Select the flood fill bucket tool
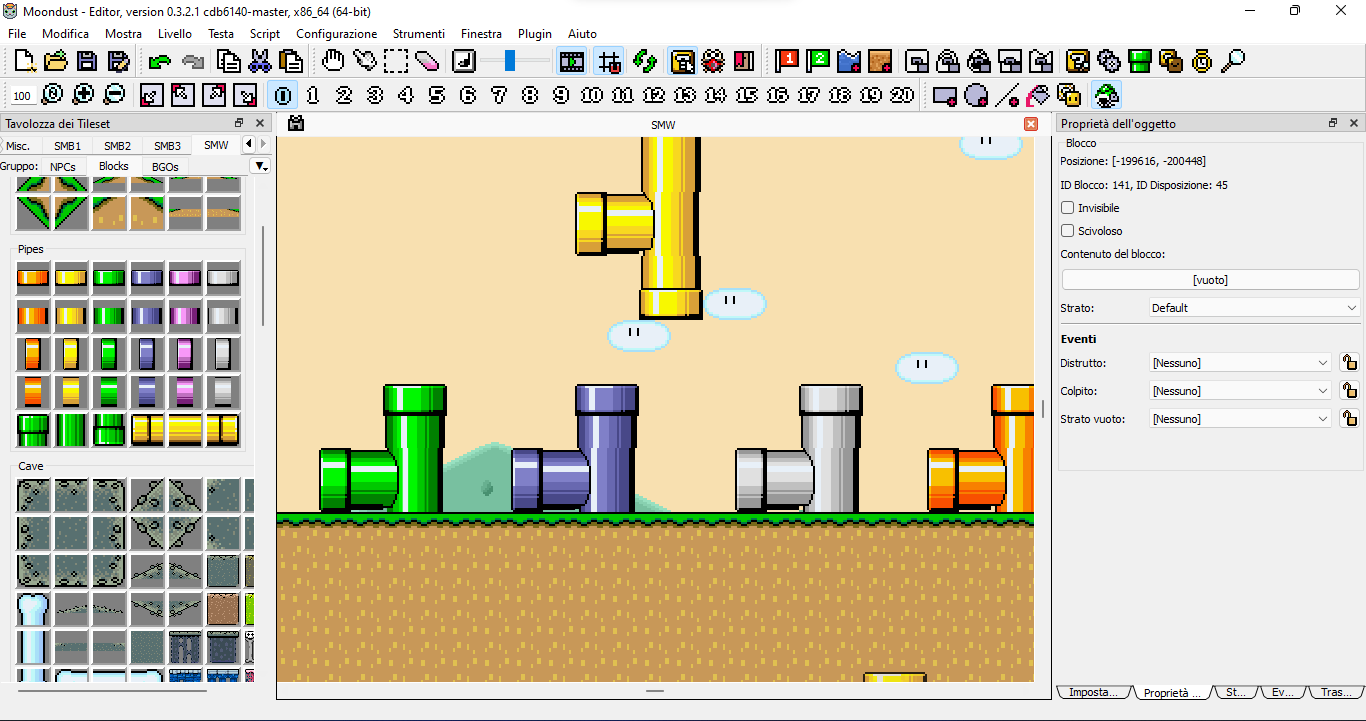The height and width of the screenshot is (721, 1366). click(1038, 95)
